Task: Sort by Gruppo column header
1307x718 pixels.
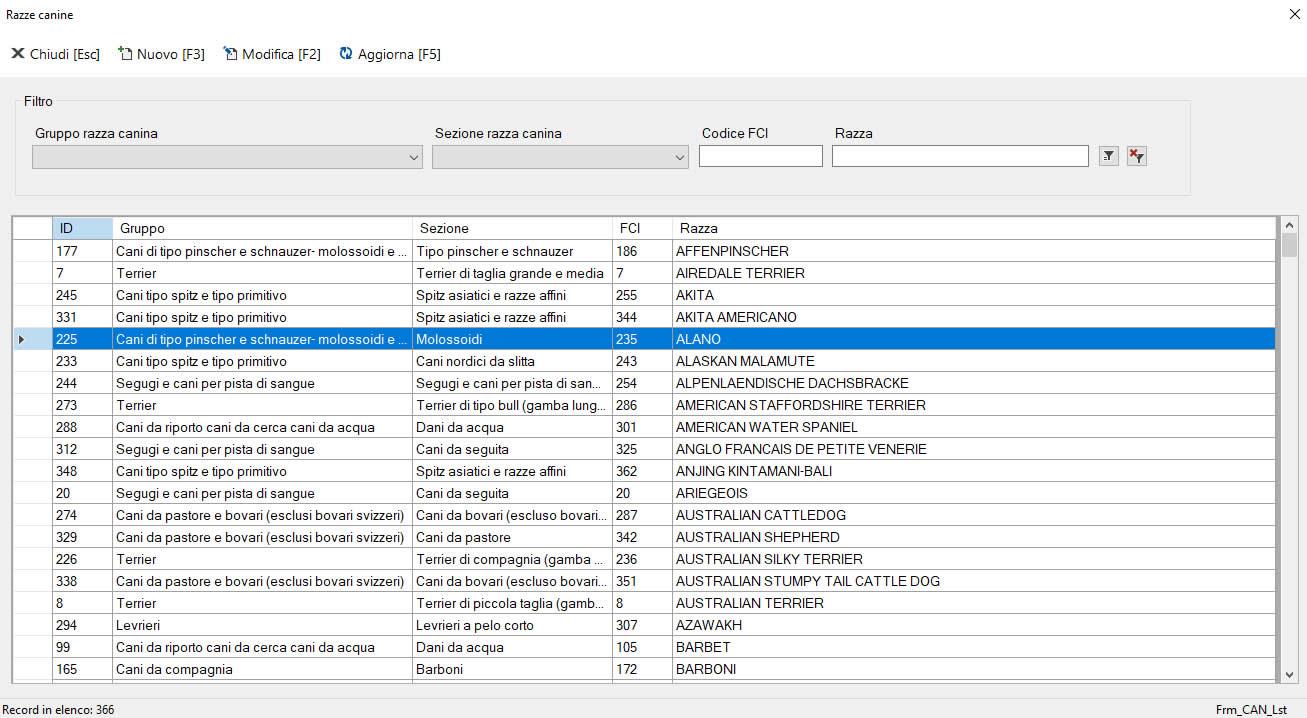Action: (x=262, y=228)
